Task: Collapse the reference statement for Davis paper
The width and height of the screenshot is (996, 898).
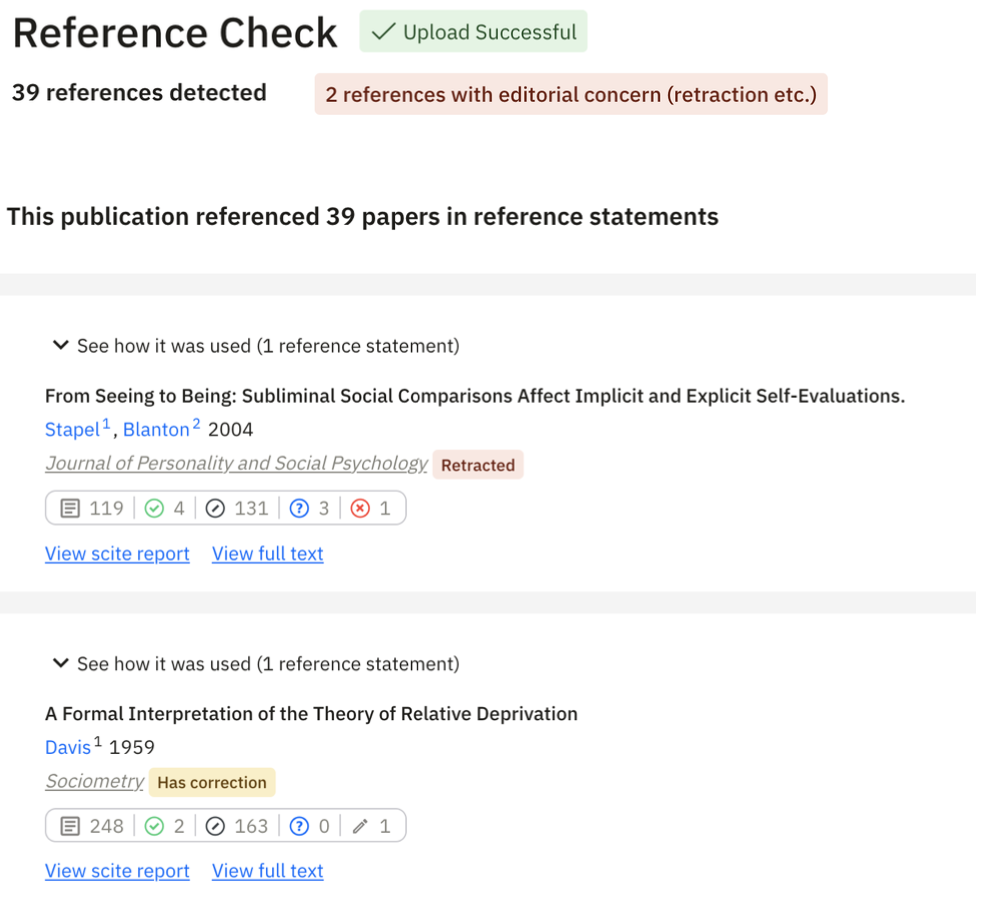Action: pyautogui.click(x=60, y=663)
